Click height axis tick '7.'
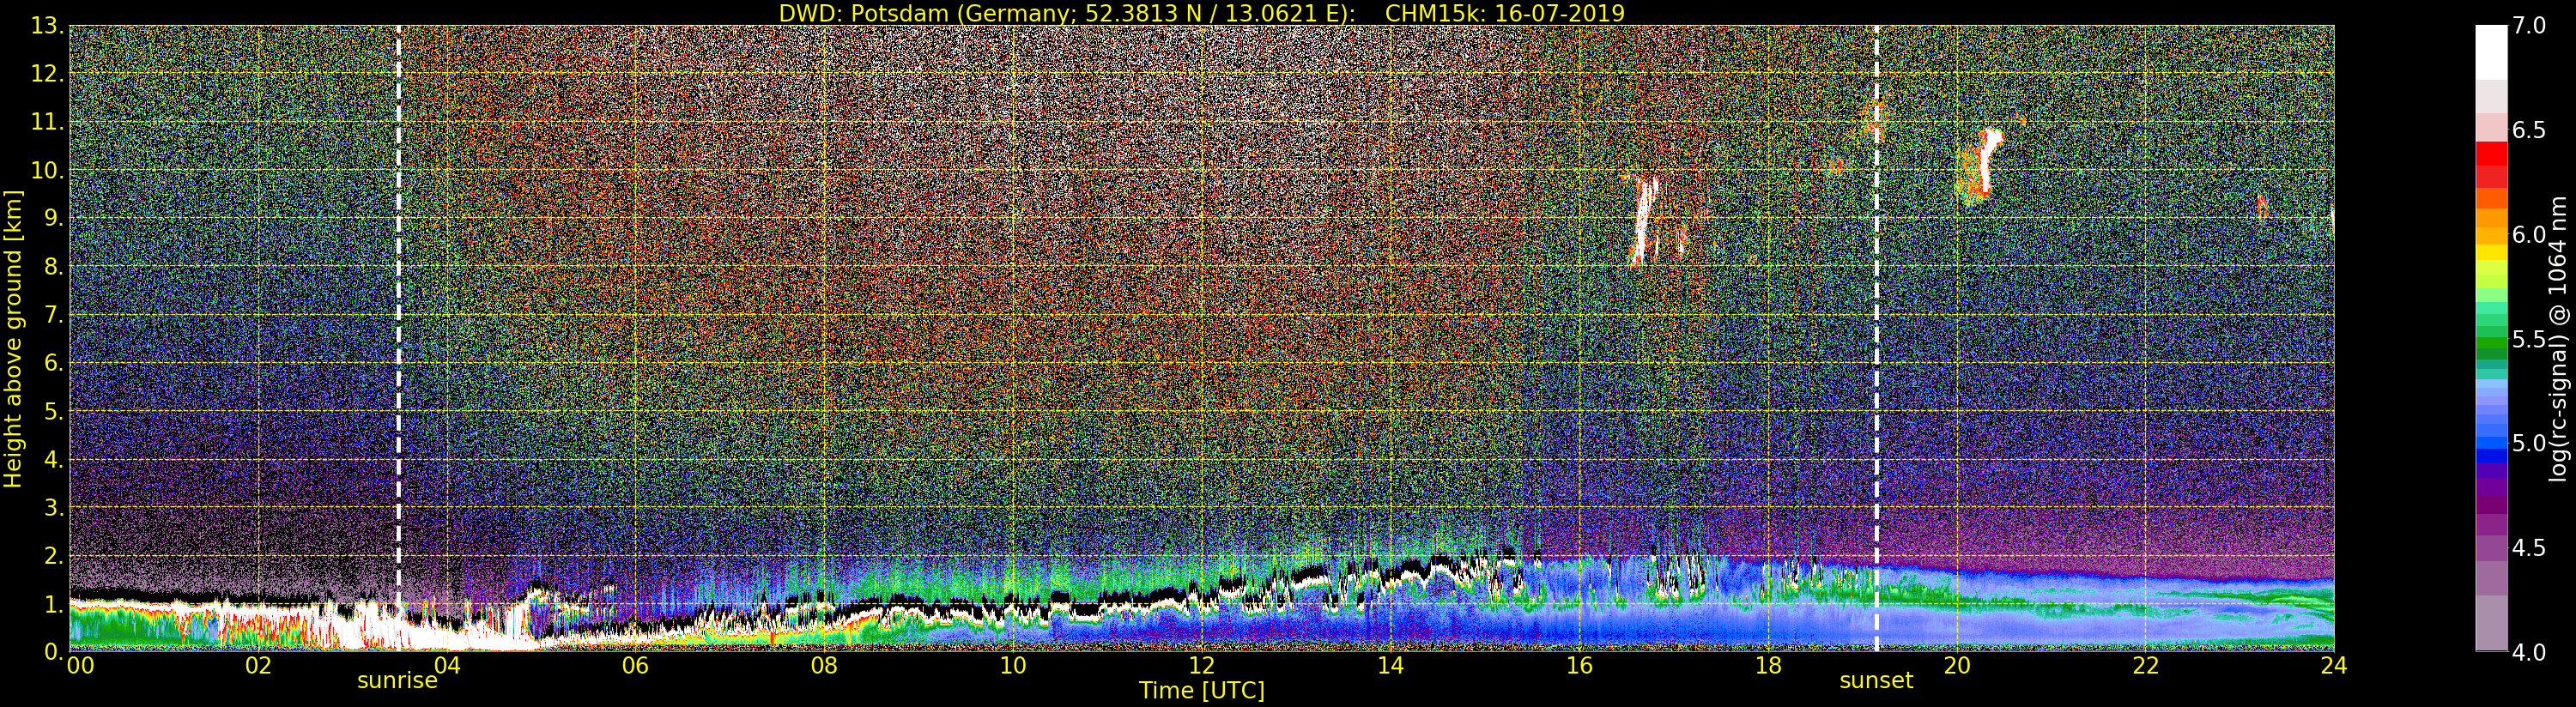 pyautogui.click(x=54, y=315)
